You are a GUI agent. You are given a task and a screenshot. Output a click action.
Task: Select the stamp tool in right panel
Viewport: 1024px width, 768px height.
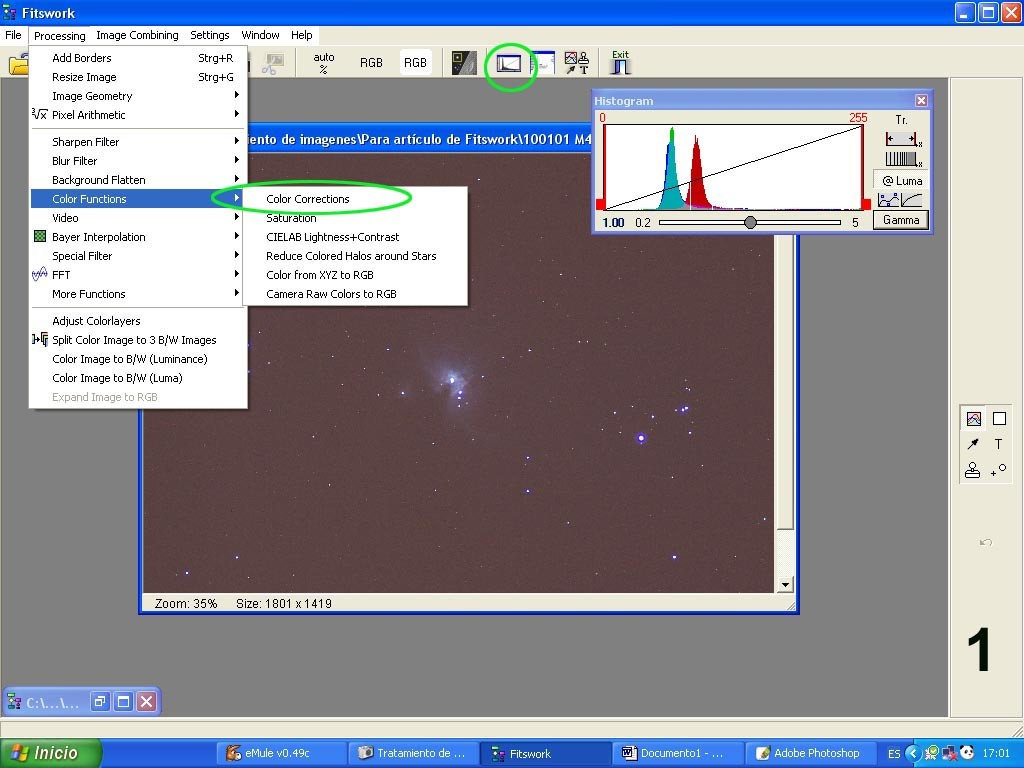[973, 470]
